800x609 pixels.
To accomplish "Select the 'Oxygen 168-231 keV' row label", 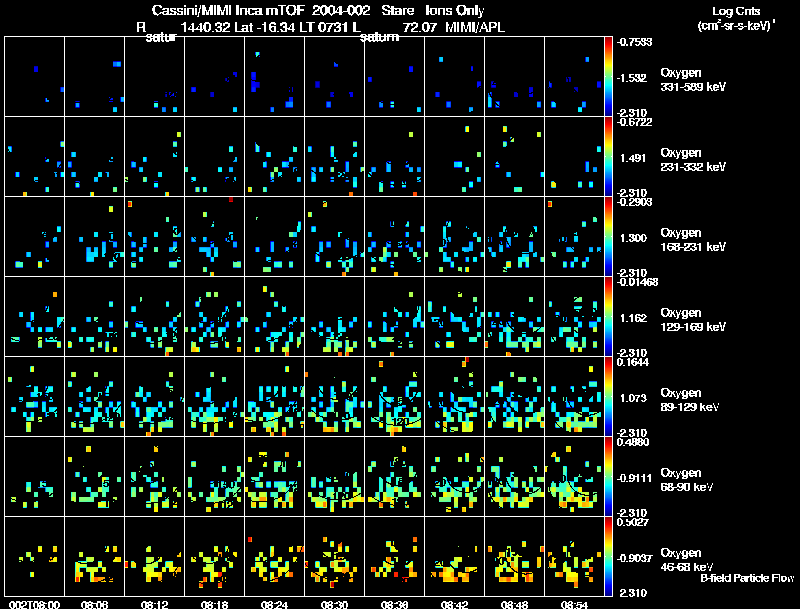I will (693, 240).
